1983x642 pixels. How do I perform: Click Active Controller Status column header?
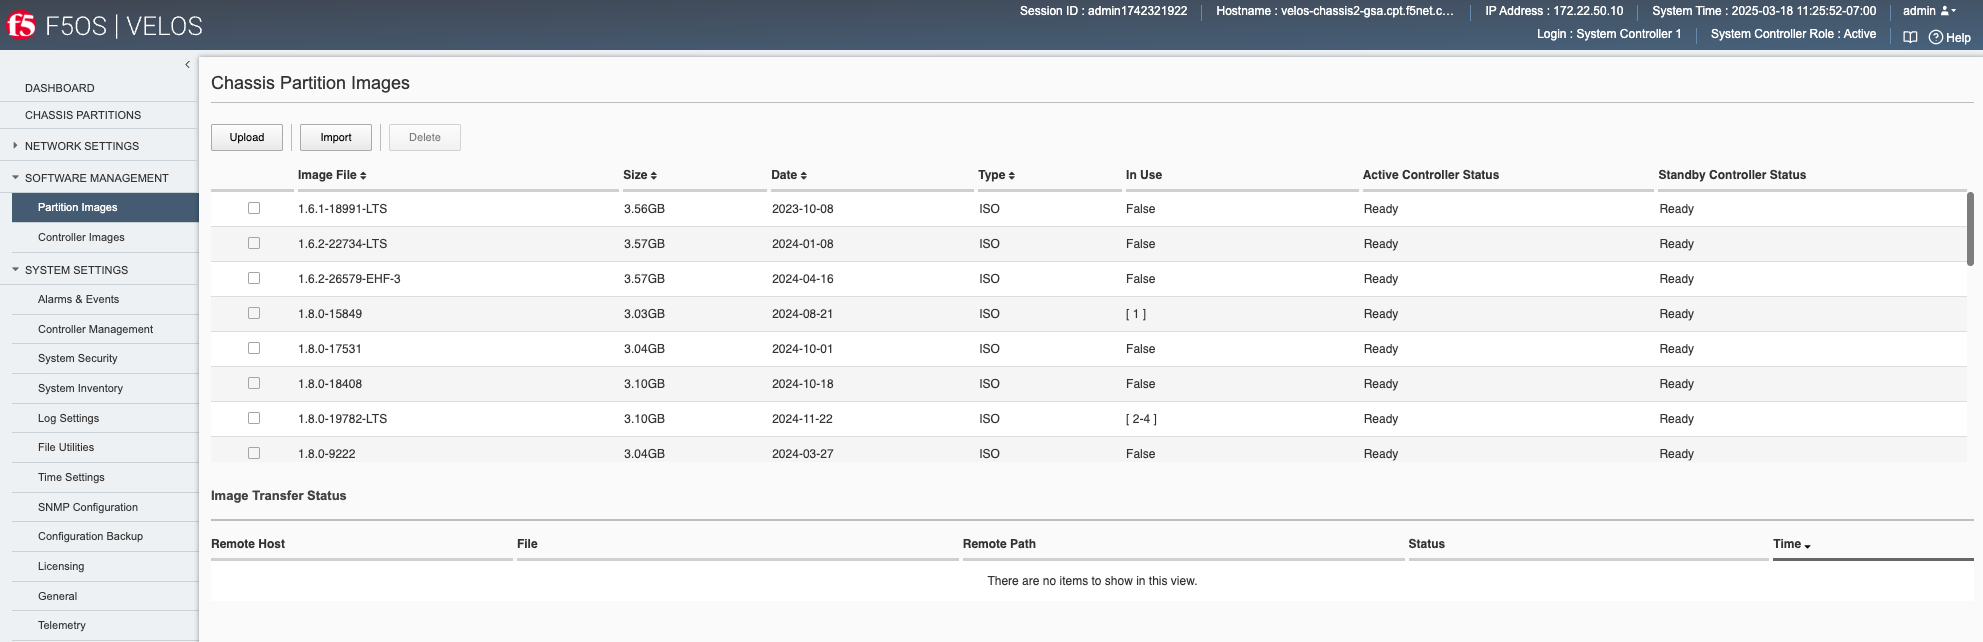[1431, 175]
